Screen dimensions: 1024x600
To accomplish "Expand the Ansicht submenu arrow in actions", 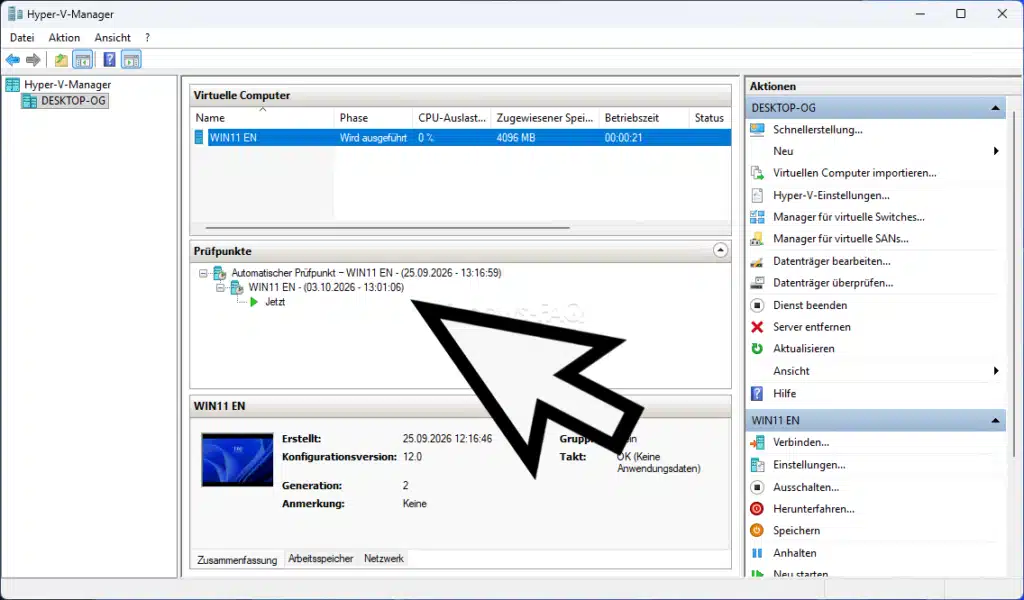I will (996, 371).
